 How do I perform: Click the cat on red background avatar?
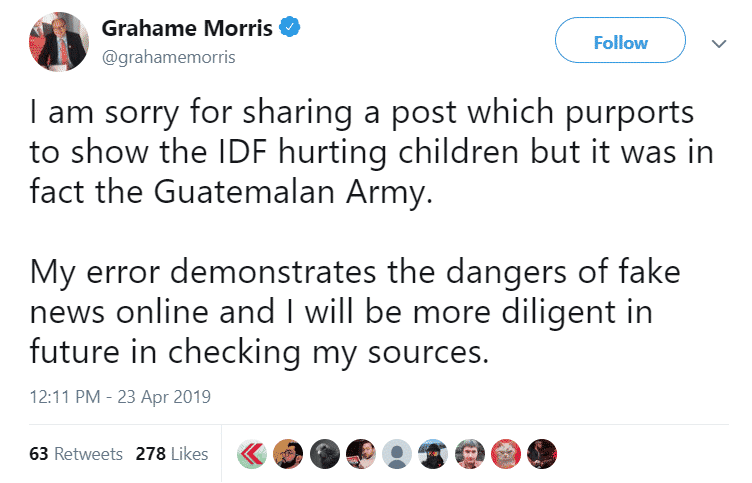tap(505, 453)
